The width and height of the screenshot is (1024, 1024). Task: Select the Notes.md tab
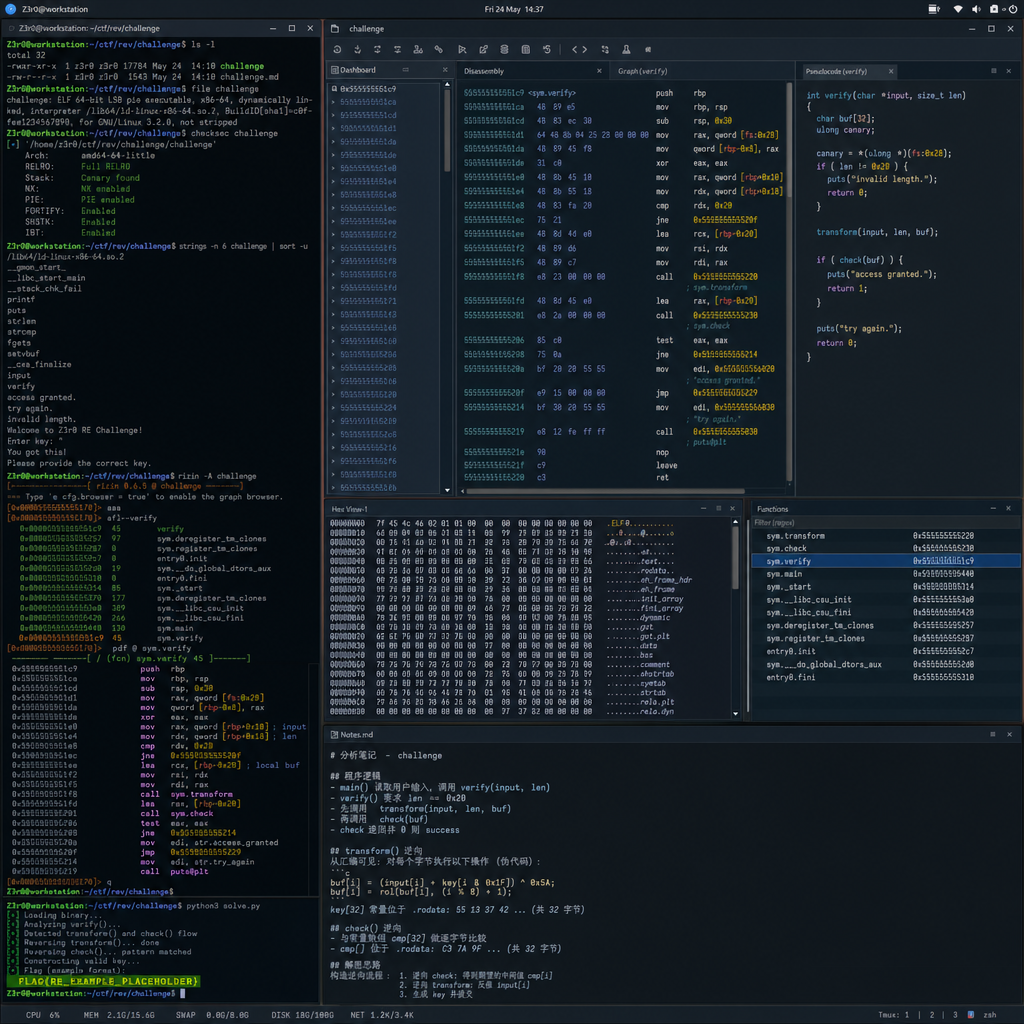click(x=356, y=735)
